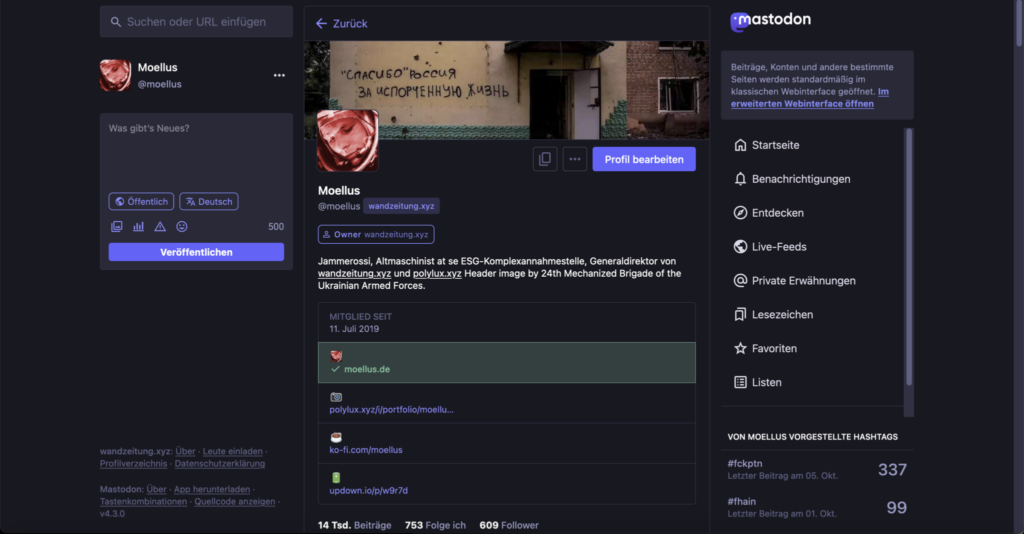Viewport: 1024px width, 534px height.
Task: Open Mastodon Über link
Action: click(156, 489)
